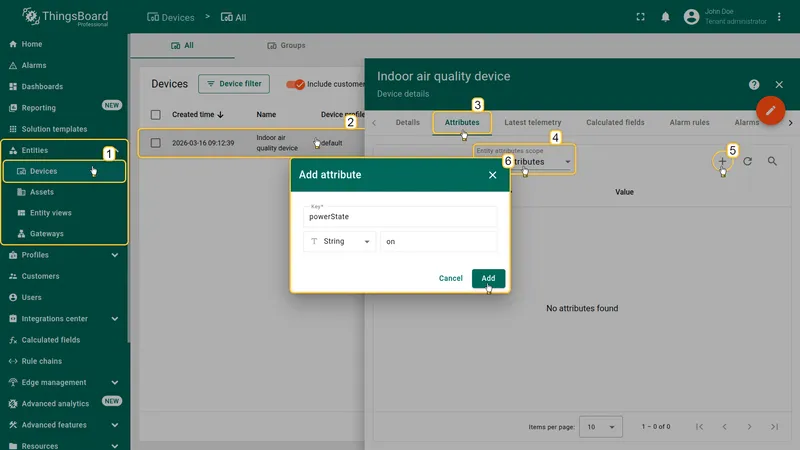
Task: Open Items per page dropdown
Action: tap(601, 427)
